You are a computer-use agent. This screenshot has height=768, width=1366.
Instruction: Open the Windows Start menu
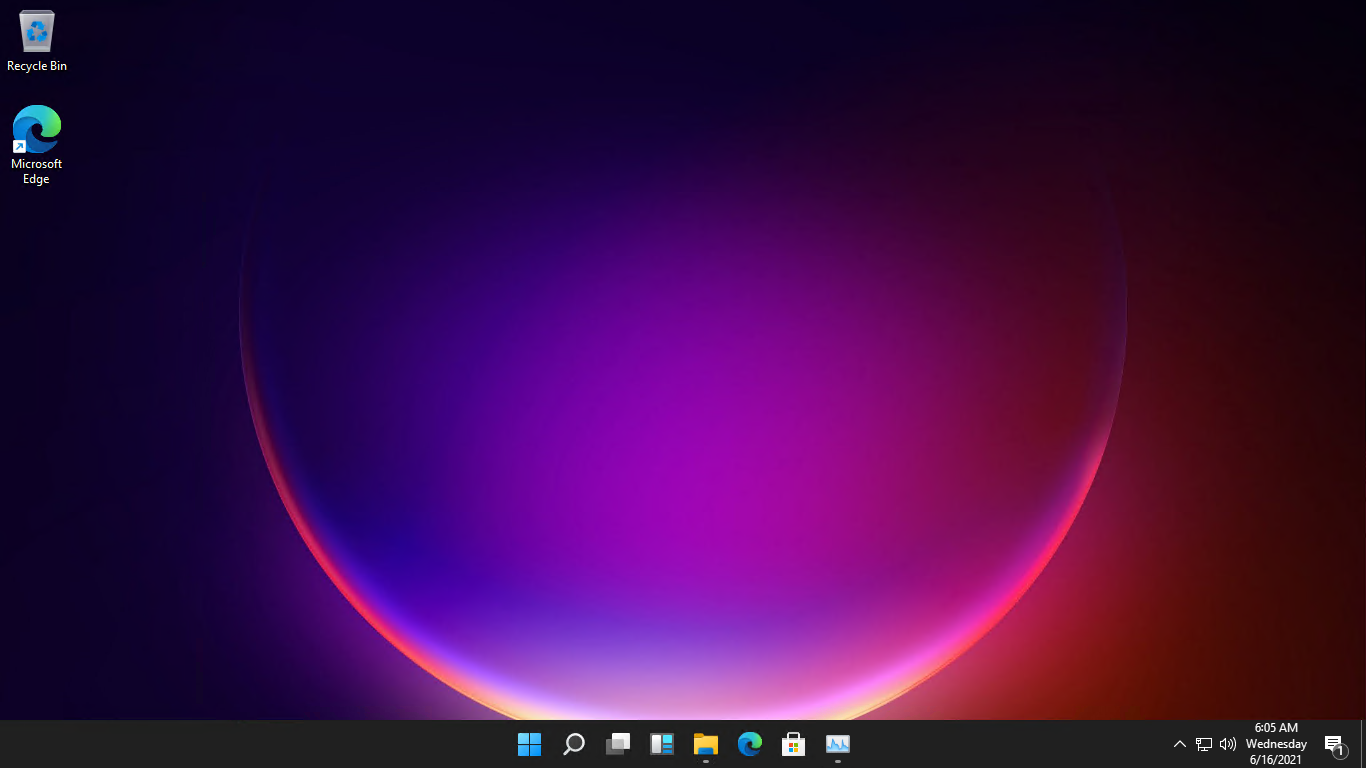click(x=529, y=744)
